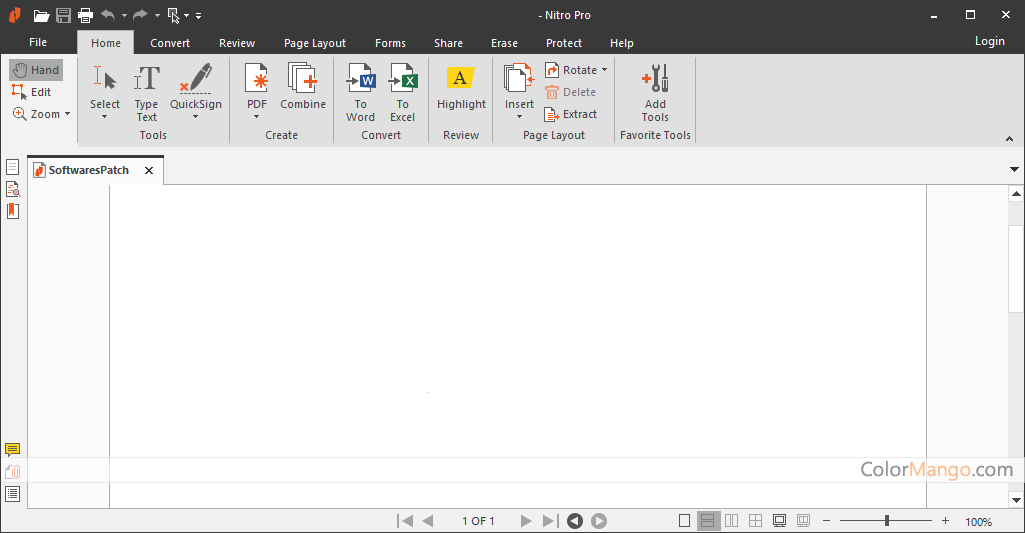This screenshot has height=533, width=1025.
Task: Open the Bookmarks pane in left sidebar
Action: (x=13, y=211)
